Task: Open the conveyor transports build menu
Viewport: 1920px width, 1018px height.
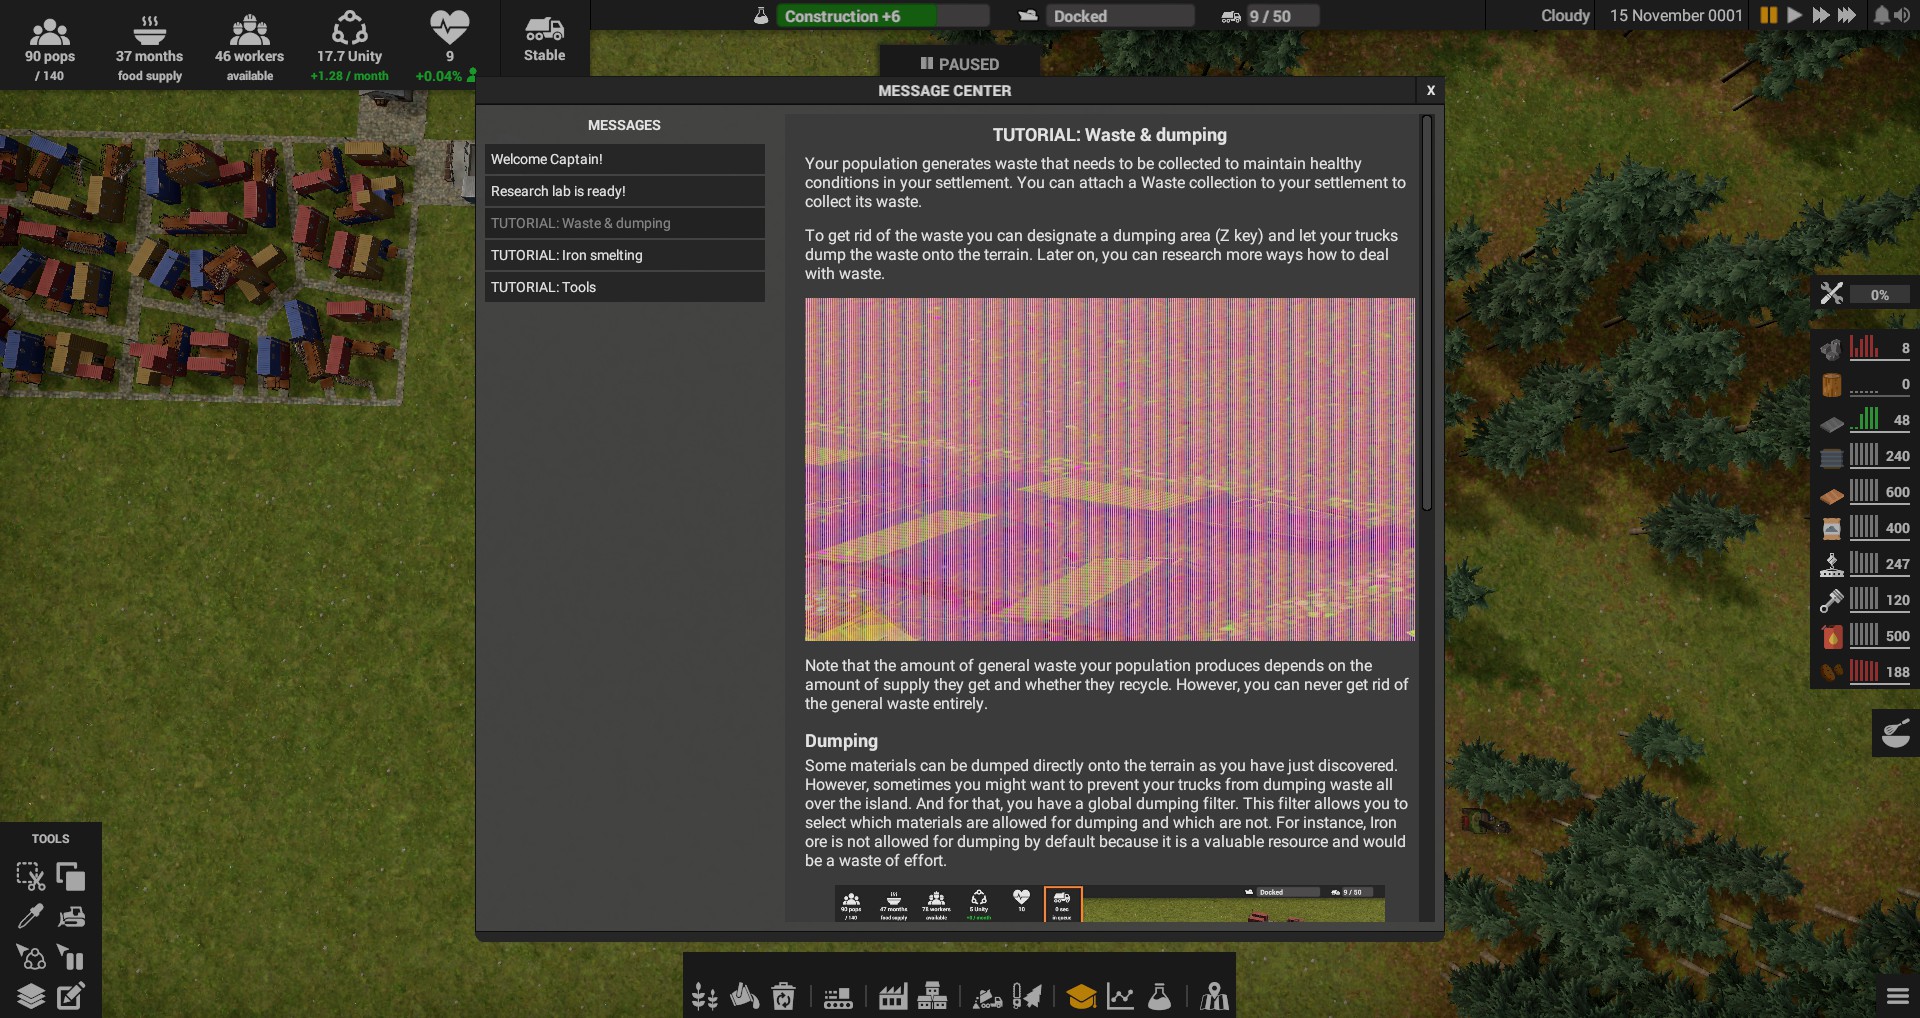Action: 838,996
